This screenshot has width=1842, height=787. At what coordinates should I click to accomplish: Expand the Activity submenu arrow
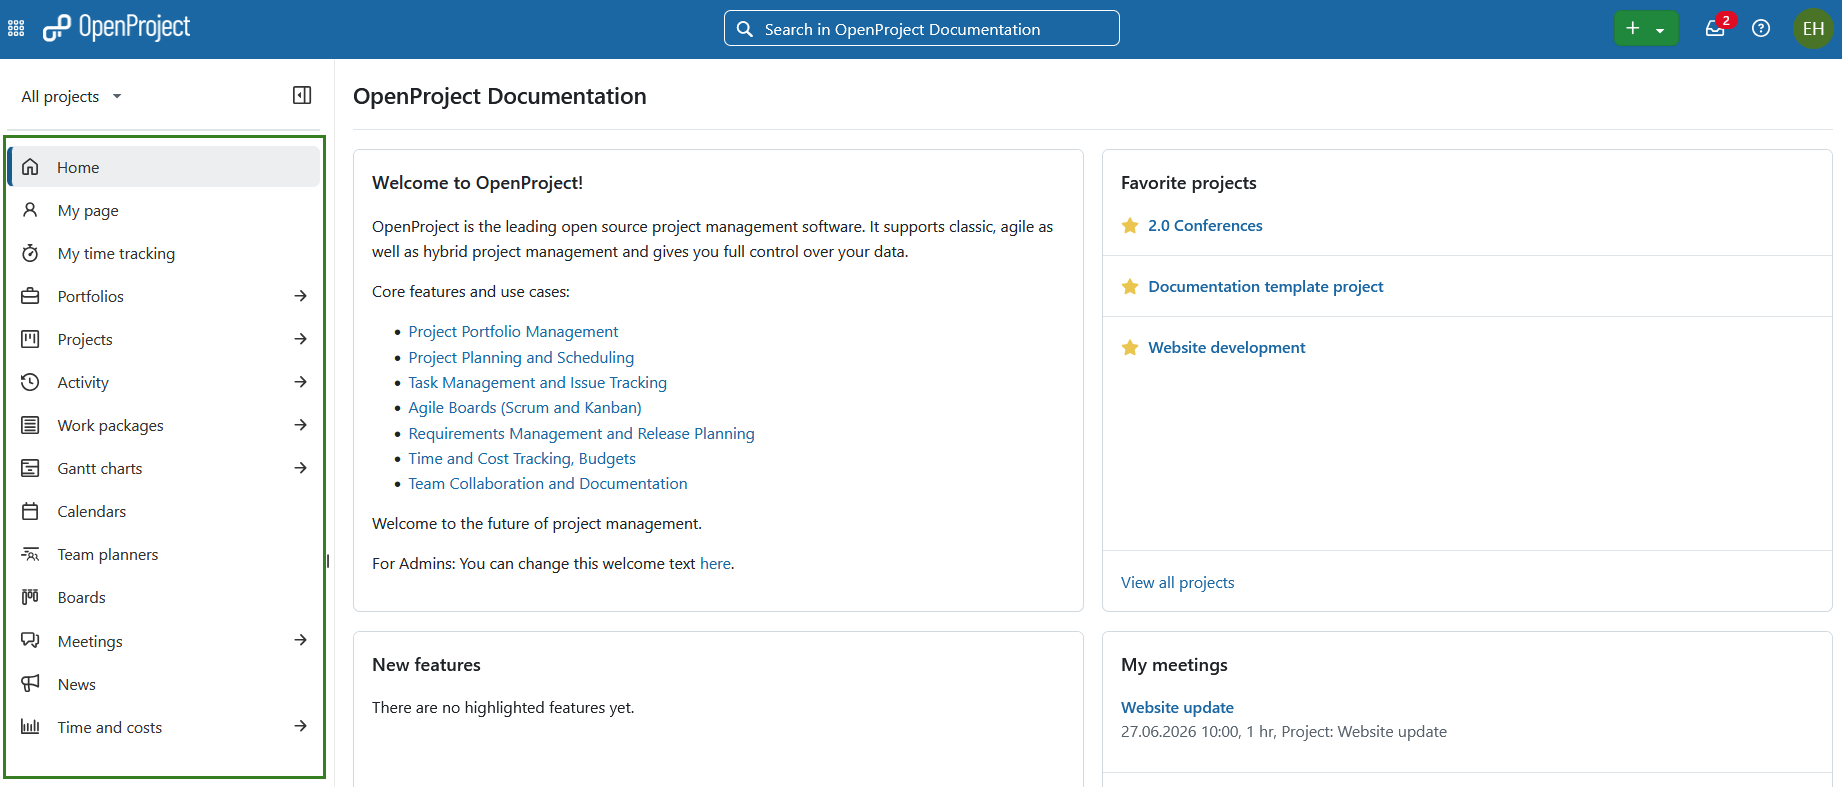300,382
